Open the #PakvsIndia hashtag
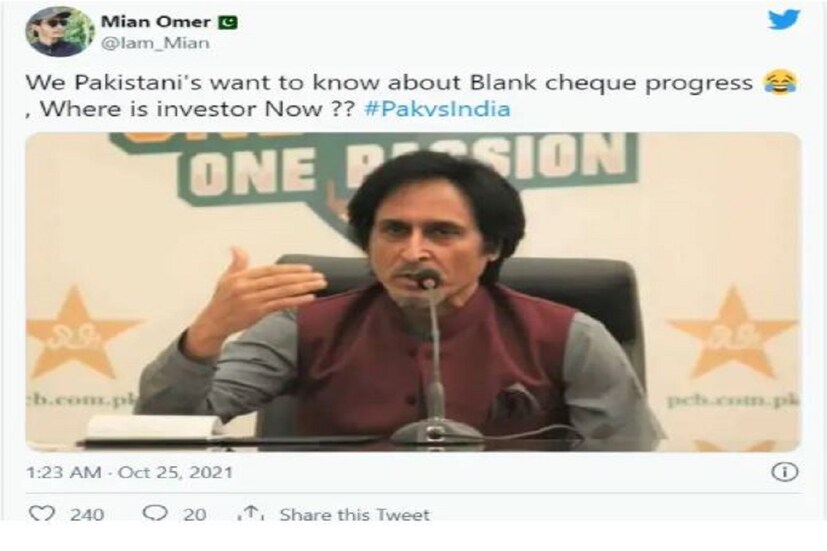Image resolution: width=827 pixels, height=551 pixels. 437,109
